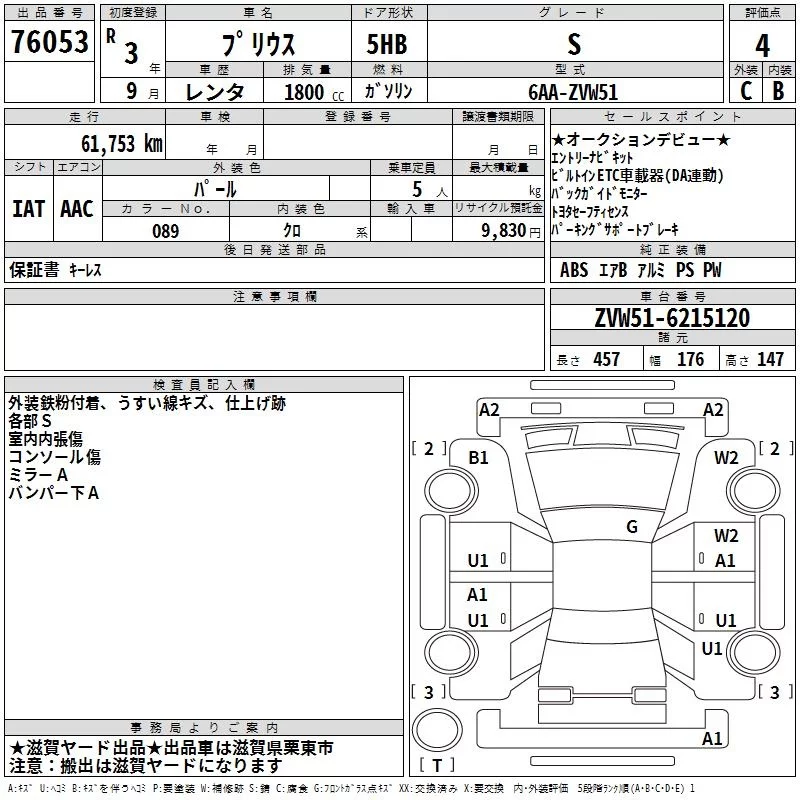Viewport: 800px width, 800px height.
Task: Click the width value 176
Action: [690, 359]
